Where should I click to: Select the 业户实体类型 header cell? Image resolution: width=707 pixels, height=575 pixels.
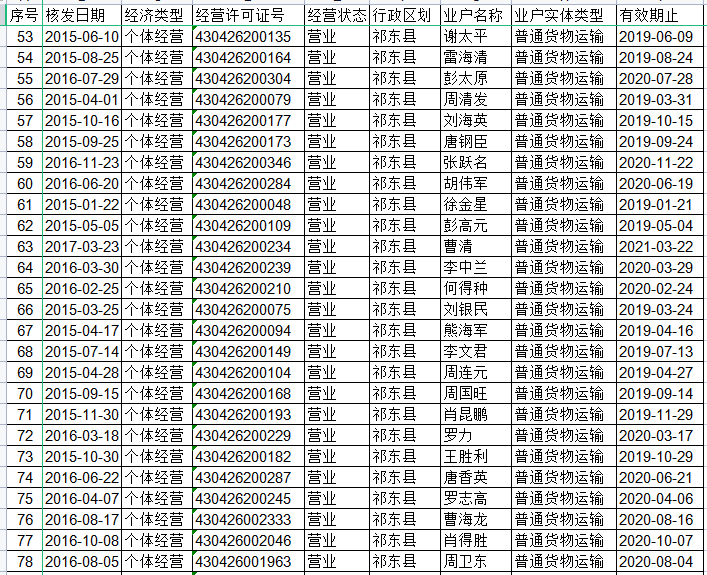pyautogui.click(x=559, y=15)
